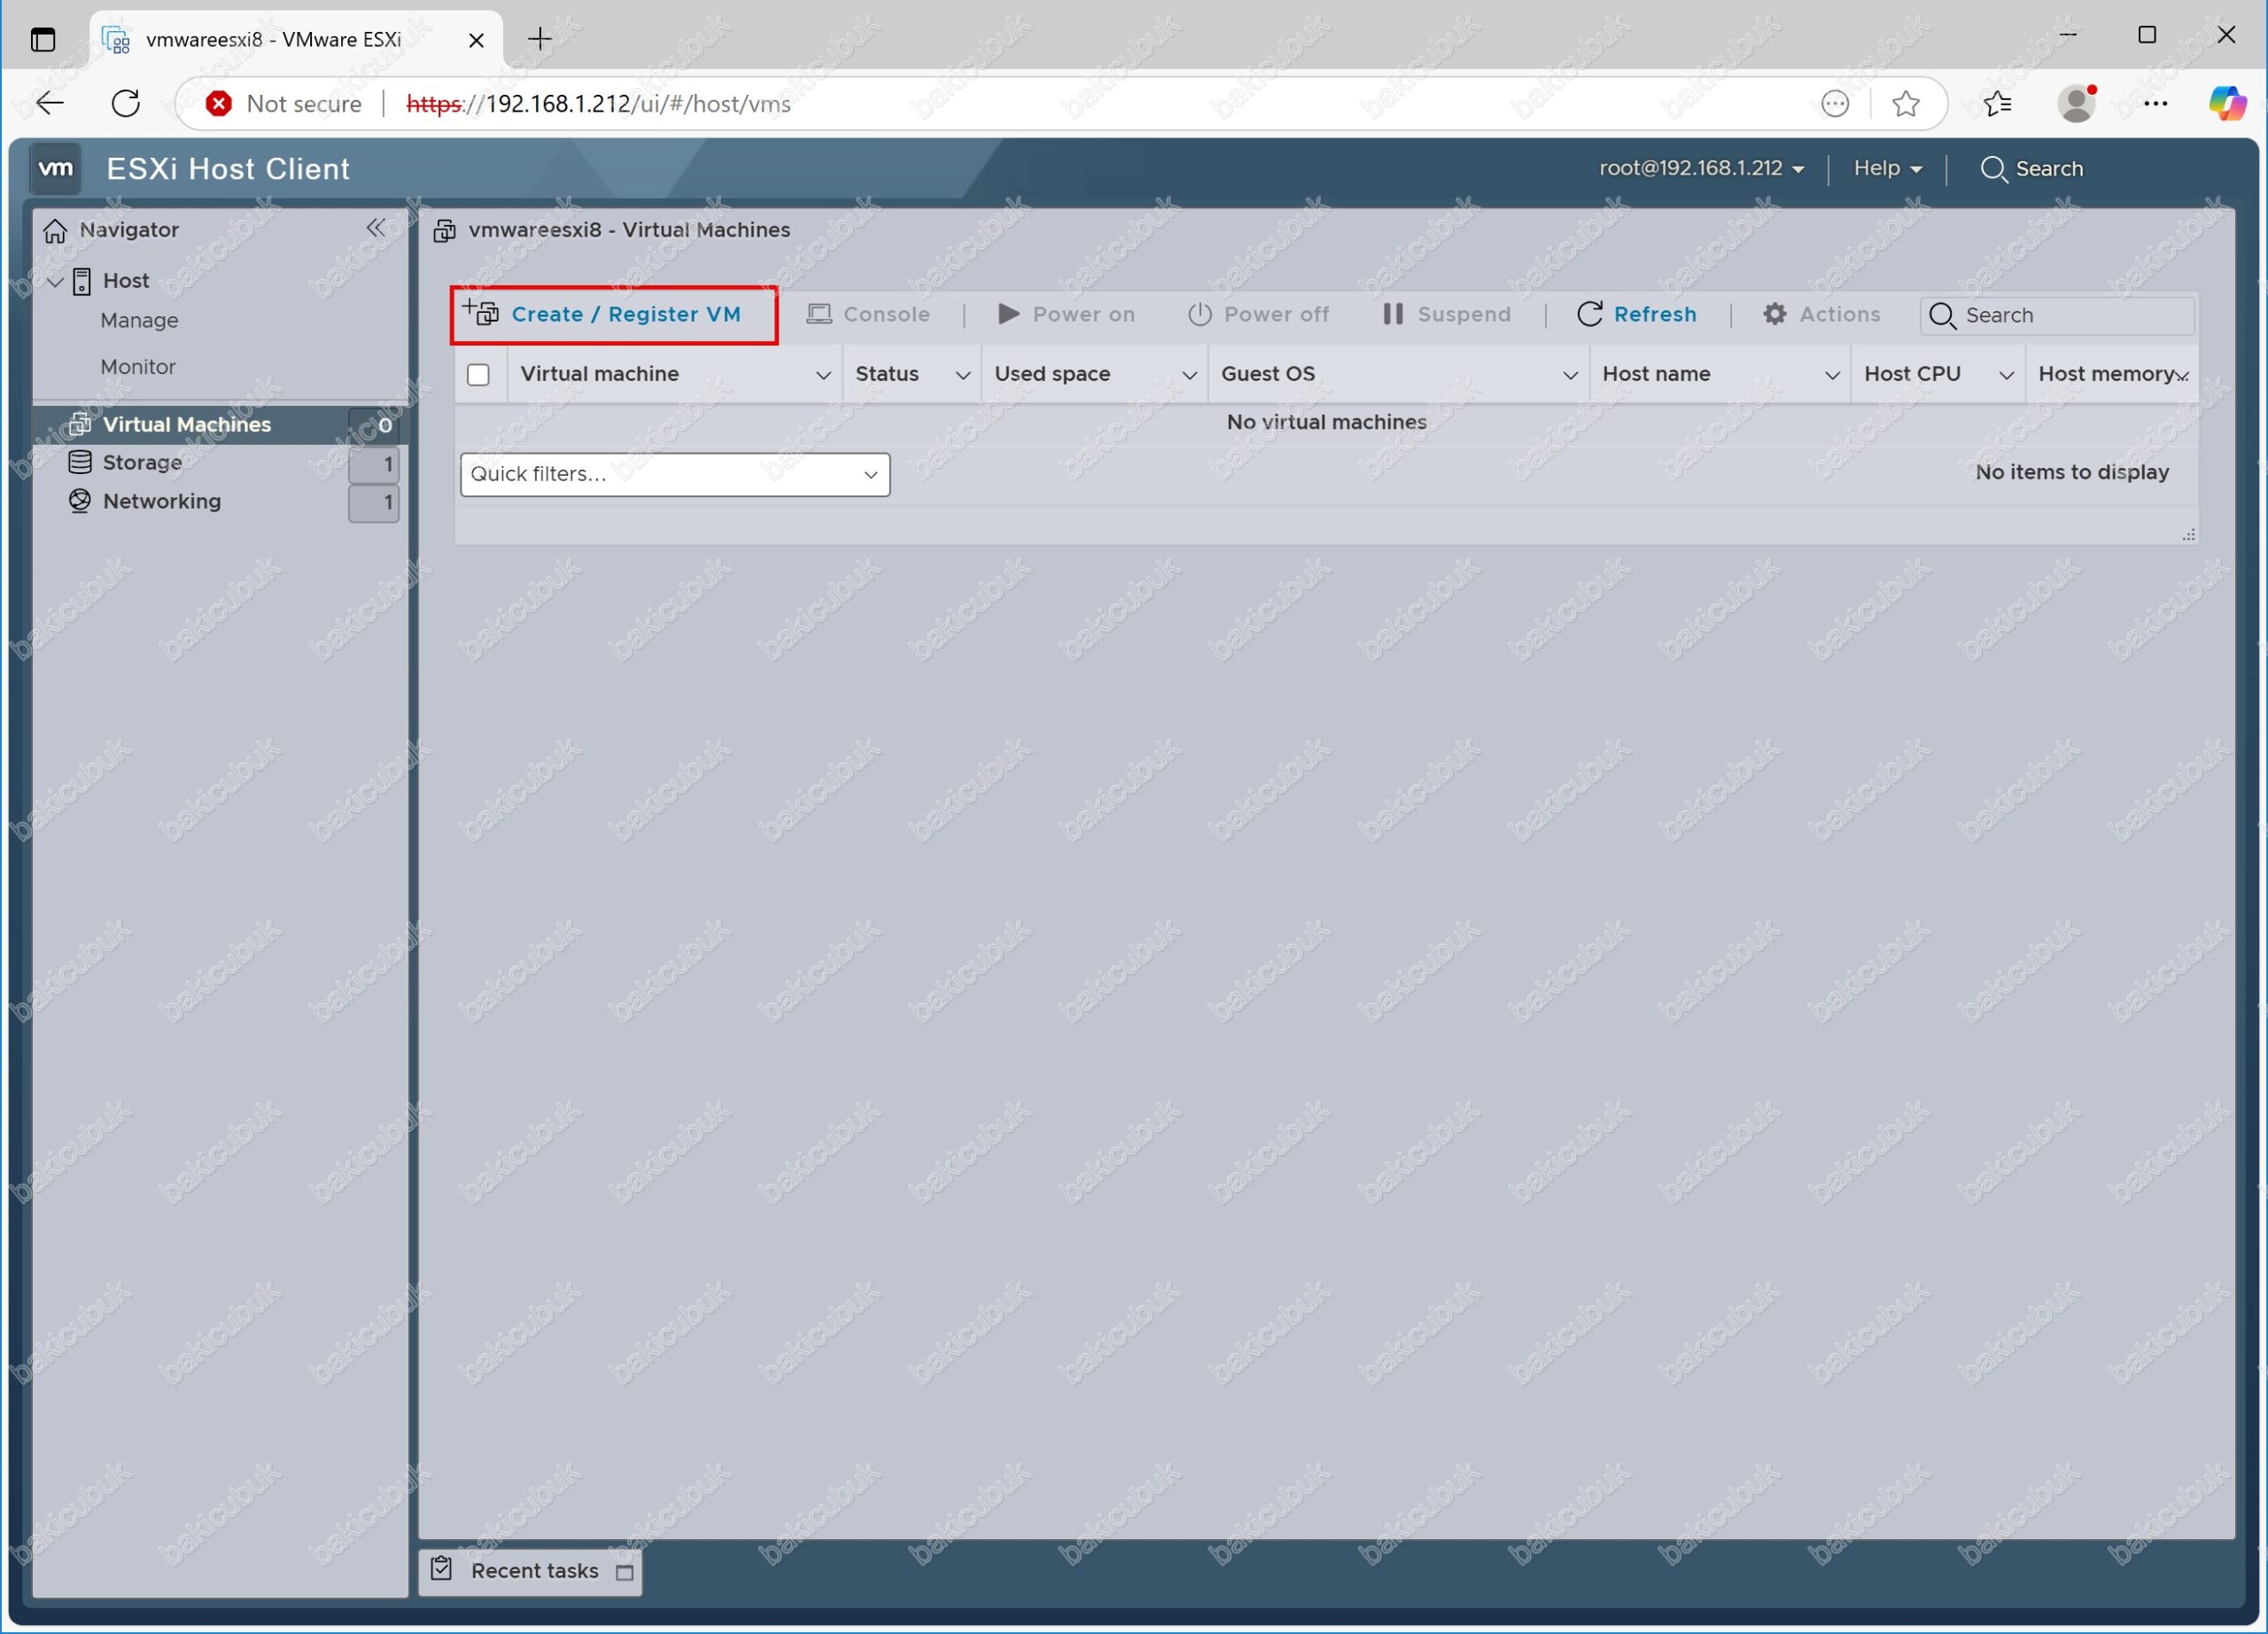2268x1634 pixels.
Task: Expand the Quick filters combo box
Action: [675, 474]
